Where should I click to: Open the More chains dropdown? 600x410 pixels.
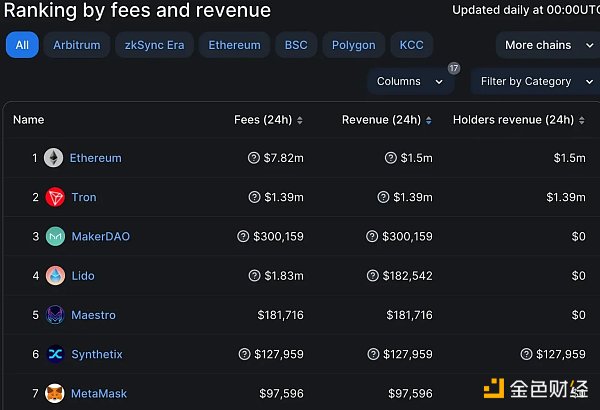[546, 45]
